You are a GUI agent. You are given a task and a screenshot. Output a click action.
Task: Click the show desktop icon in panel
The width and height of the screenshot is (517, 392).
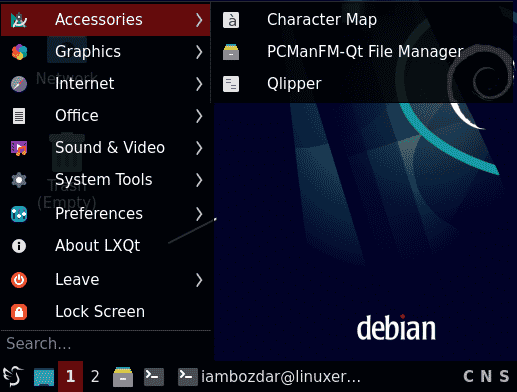coord(44,377)
